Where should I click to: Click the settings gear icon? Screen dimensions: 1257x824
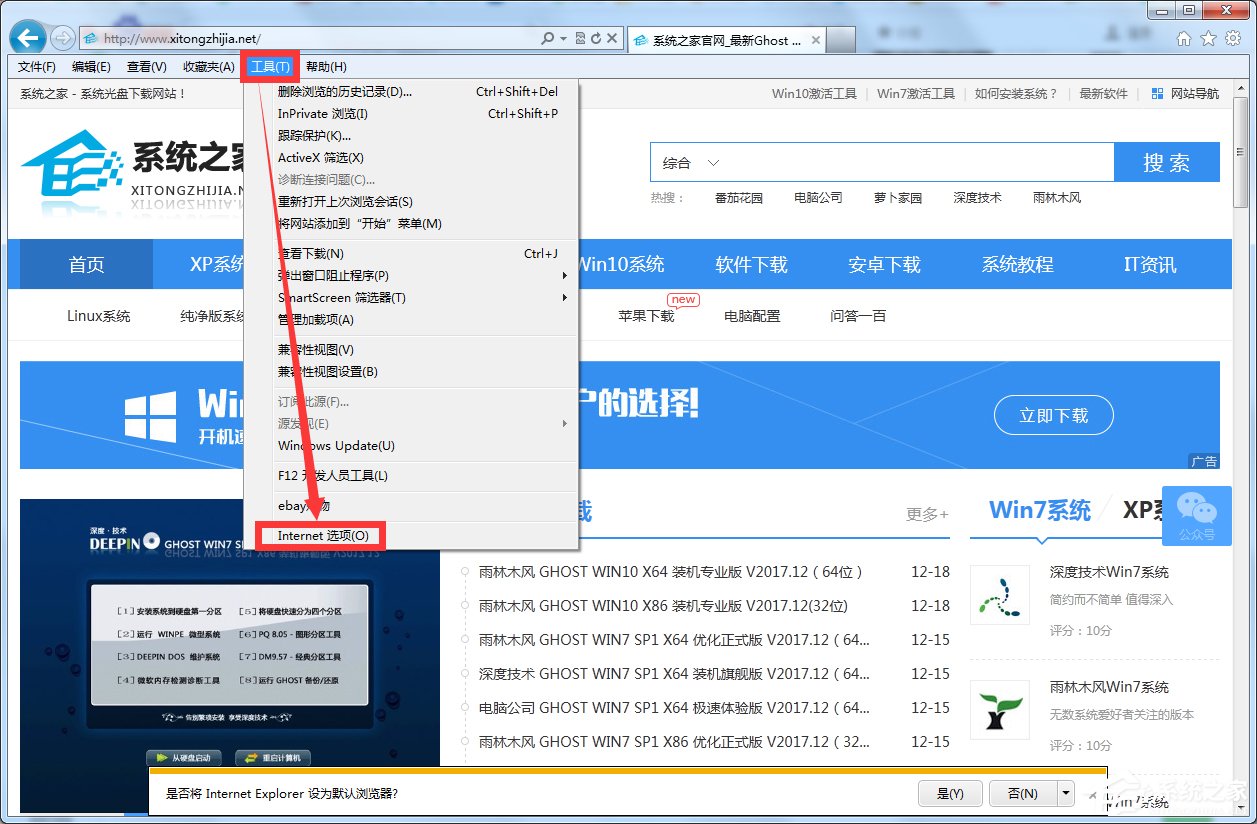(1233, 37)
